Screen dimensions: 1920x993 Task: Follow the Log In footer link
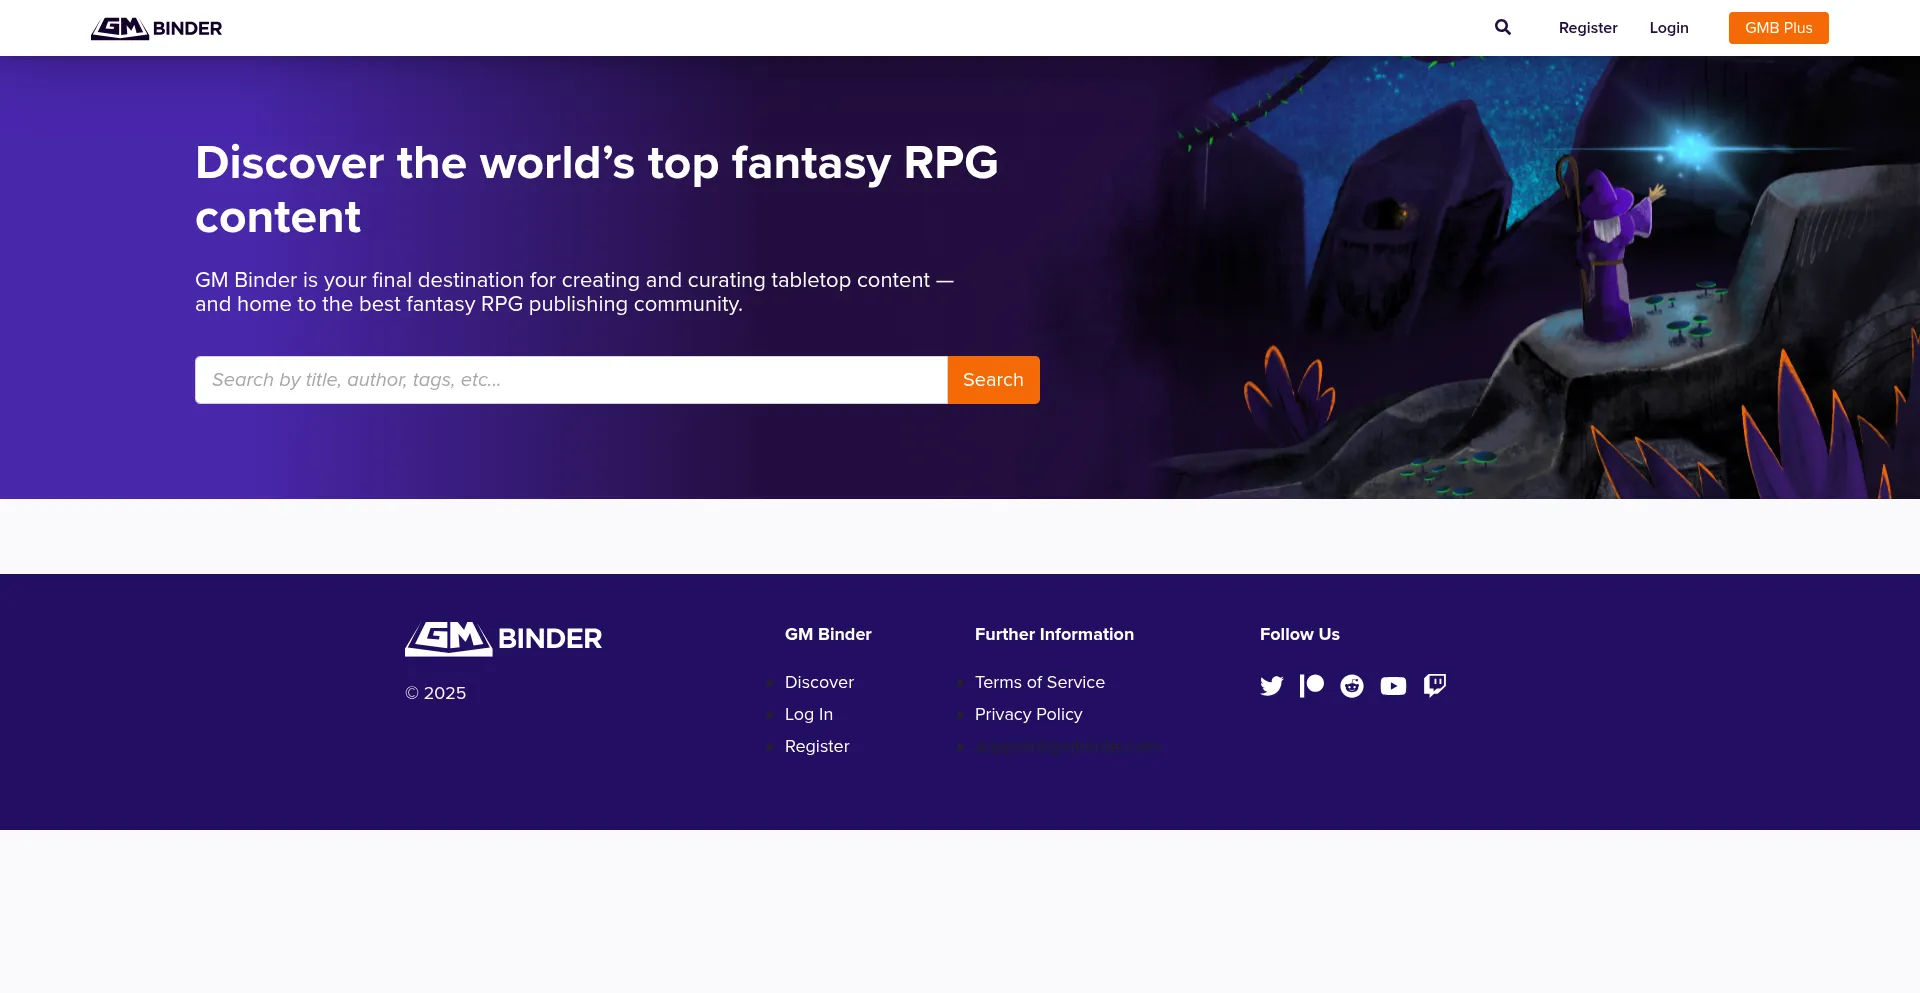click(x=808, y=714)
